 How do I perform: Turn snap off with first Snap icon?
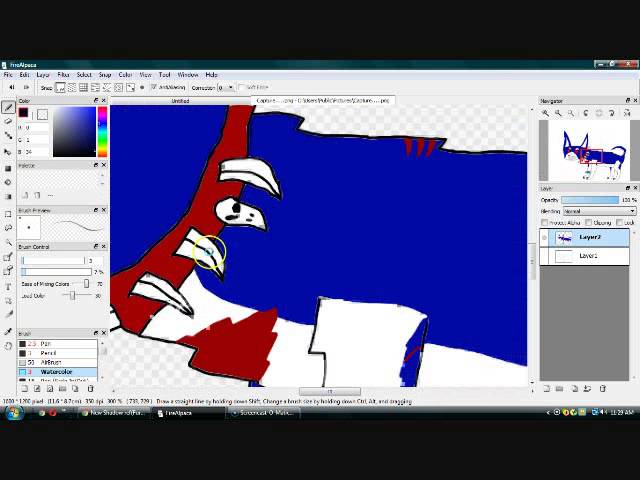60,87
